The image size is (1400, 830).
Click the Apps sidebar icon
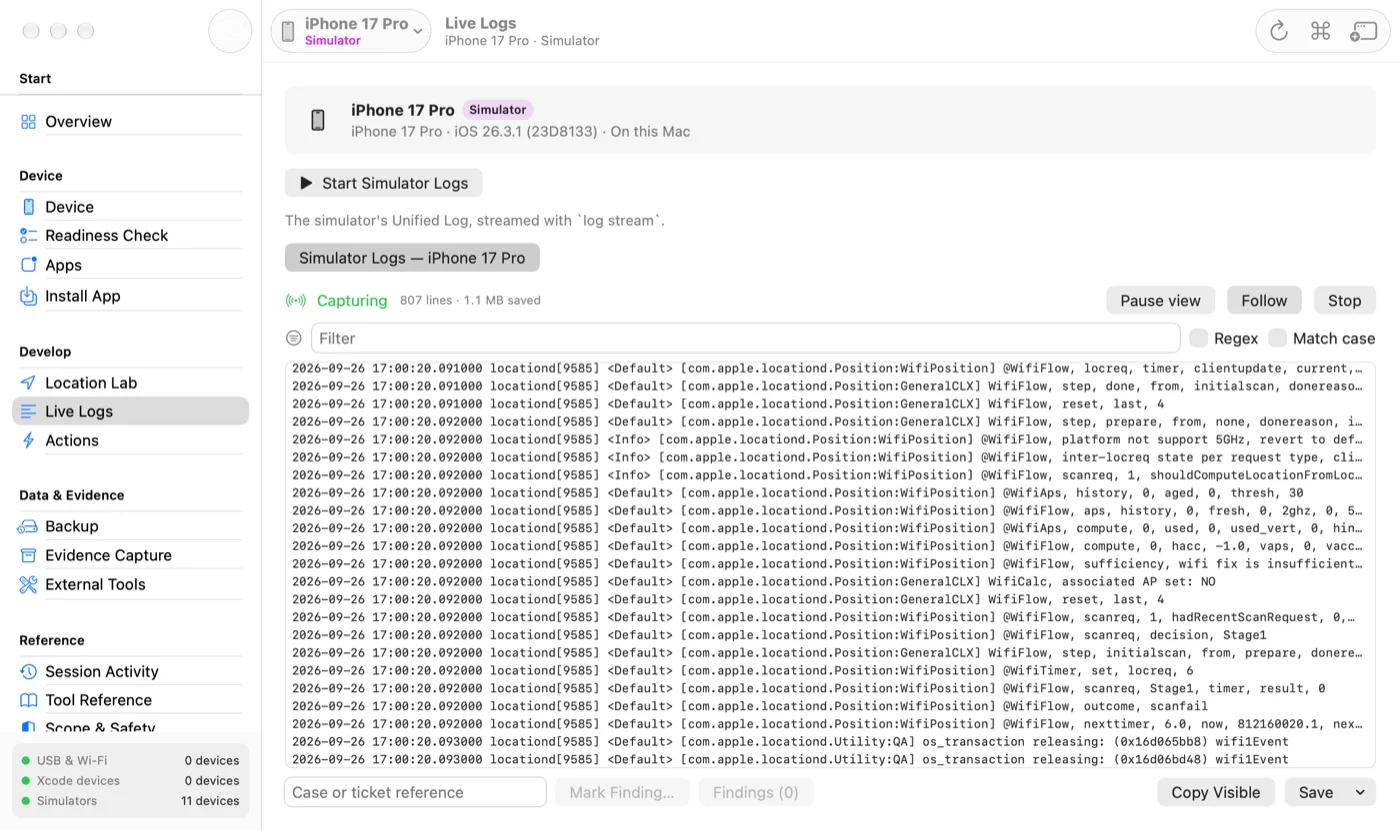(x=28, y=265)
